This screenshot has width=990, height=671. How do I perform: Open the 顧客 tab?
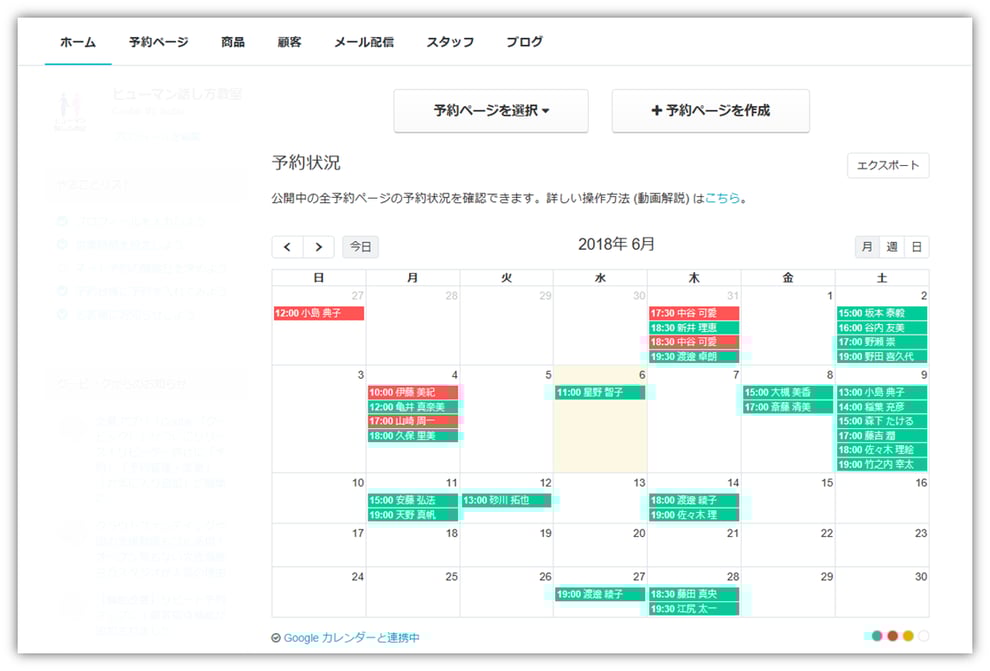(289, 42)
